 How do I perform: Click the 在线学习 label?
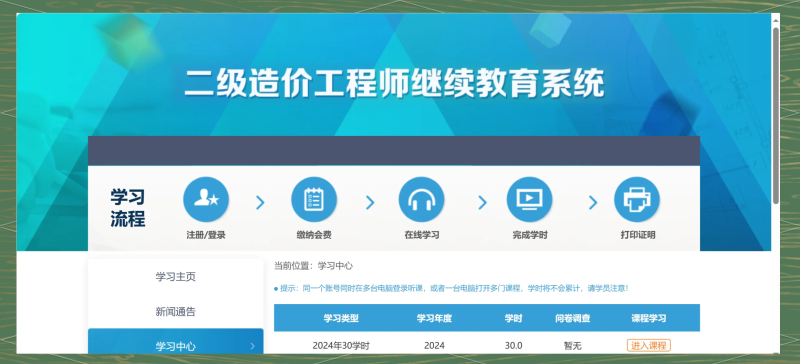pos(421,235)
